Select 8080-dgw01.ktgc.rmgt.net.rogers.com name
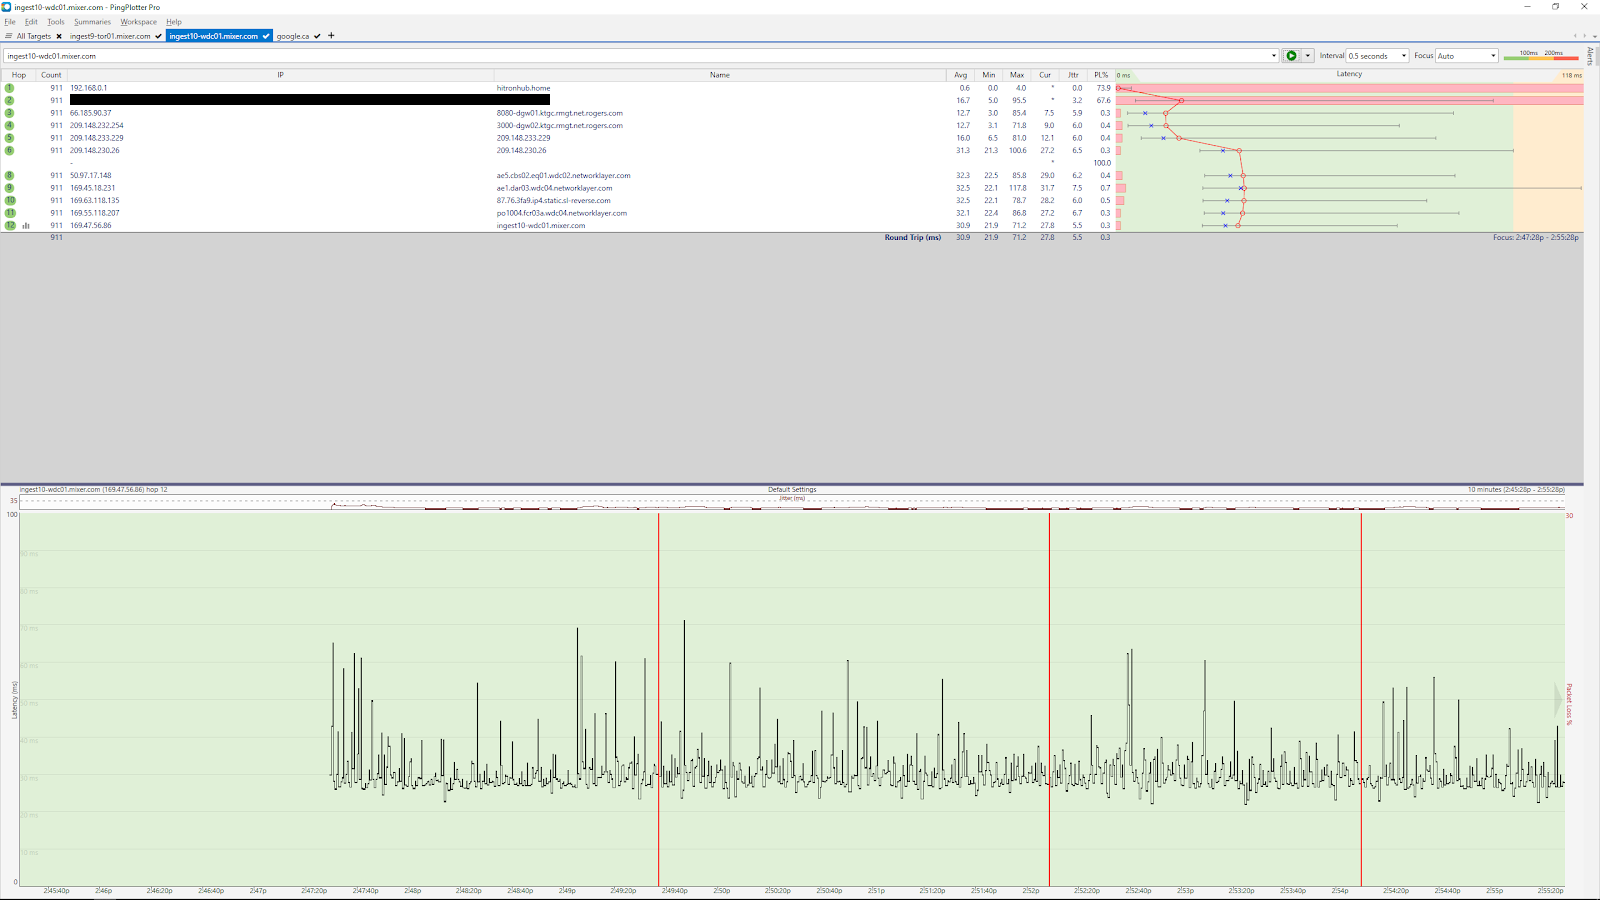This screenshot has width=1600, height=900. coord(560,113)
